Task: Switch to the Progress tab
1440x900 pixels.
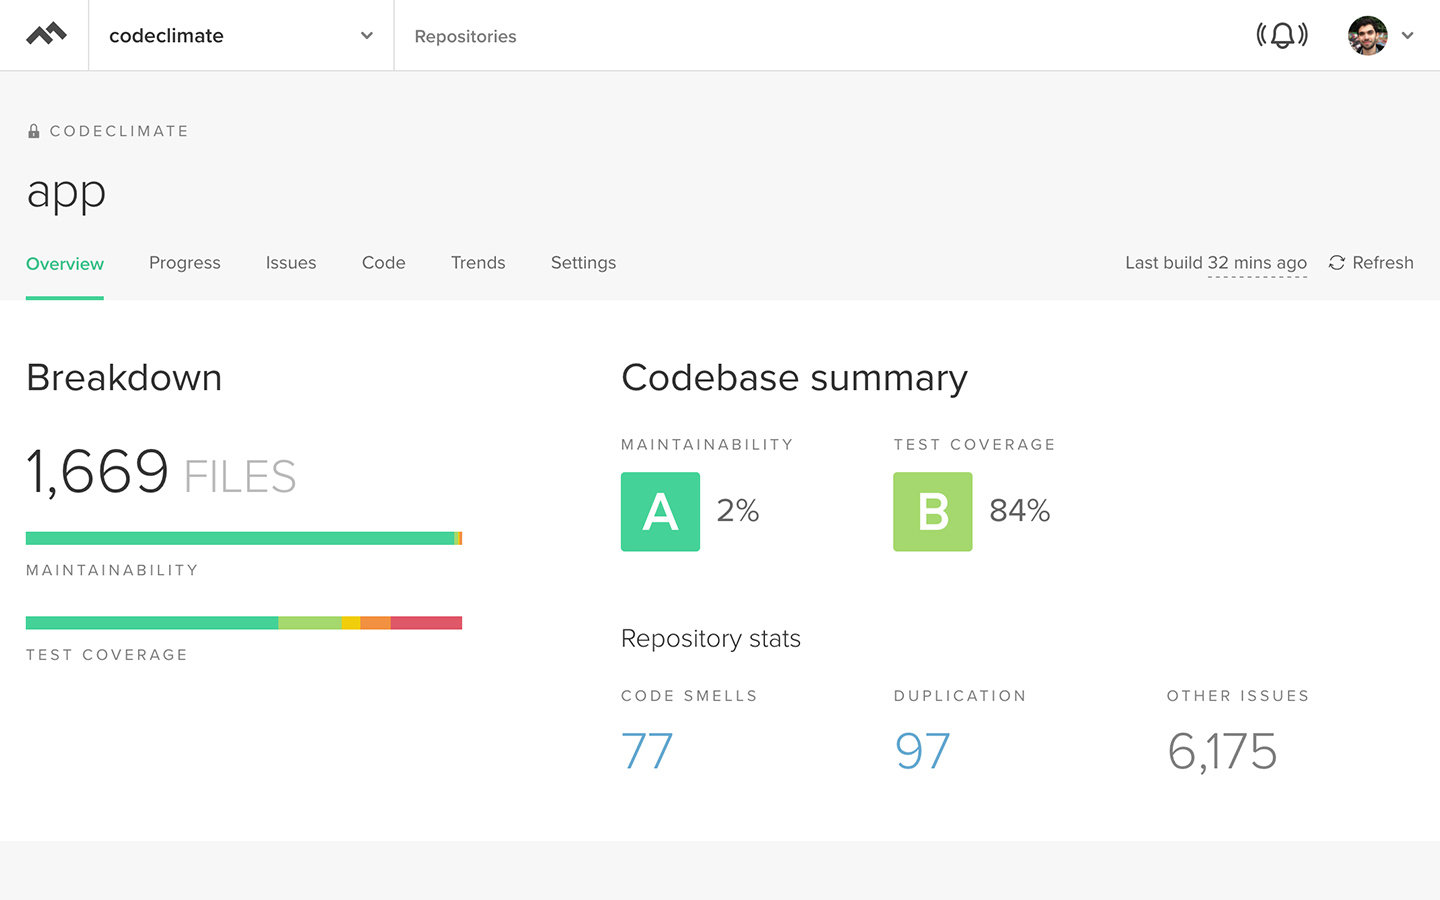Action: [x=185, y=263]
